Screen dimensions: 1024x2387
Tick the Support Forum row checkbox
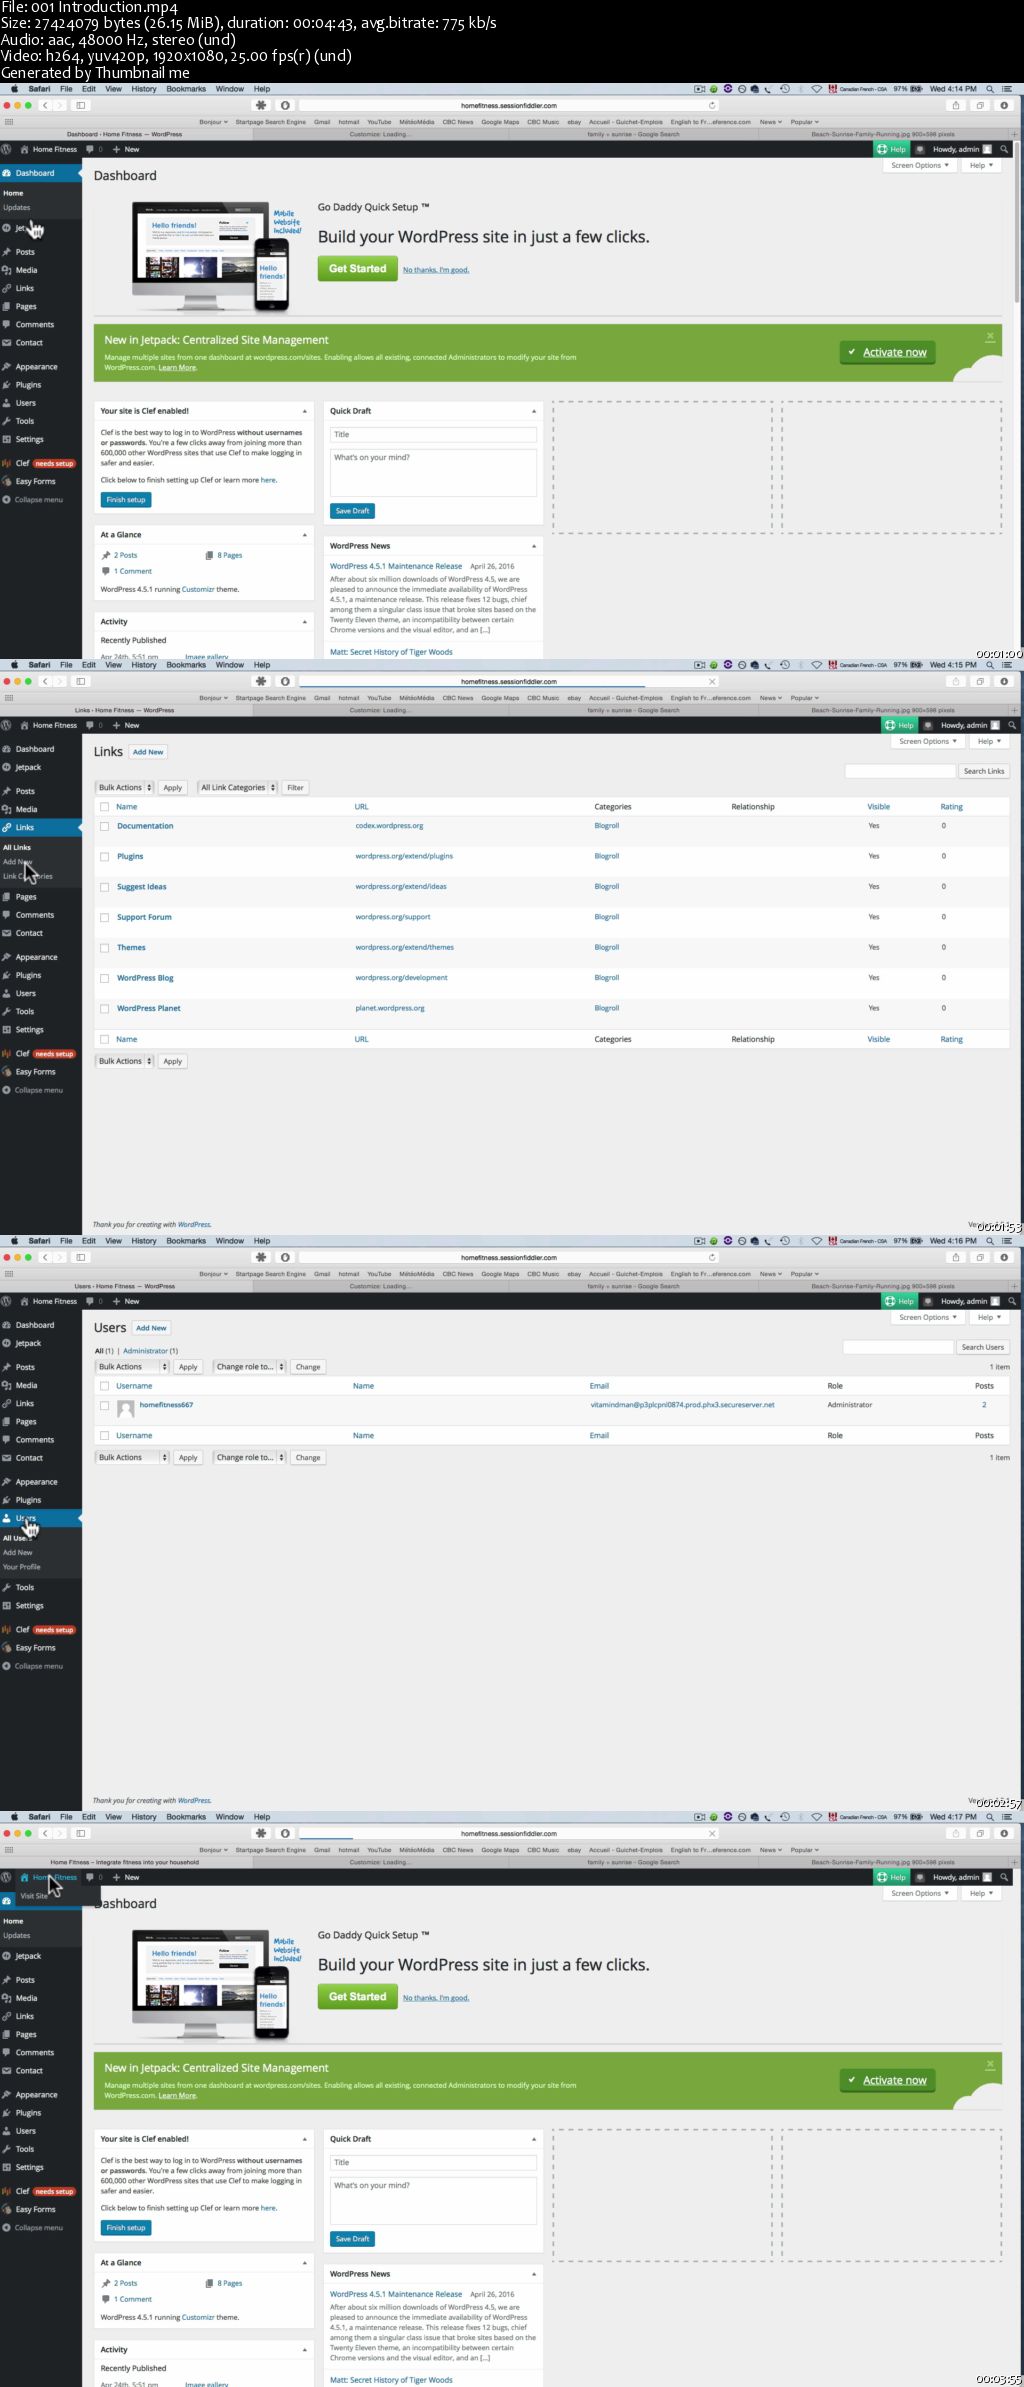(104, 917)
